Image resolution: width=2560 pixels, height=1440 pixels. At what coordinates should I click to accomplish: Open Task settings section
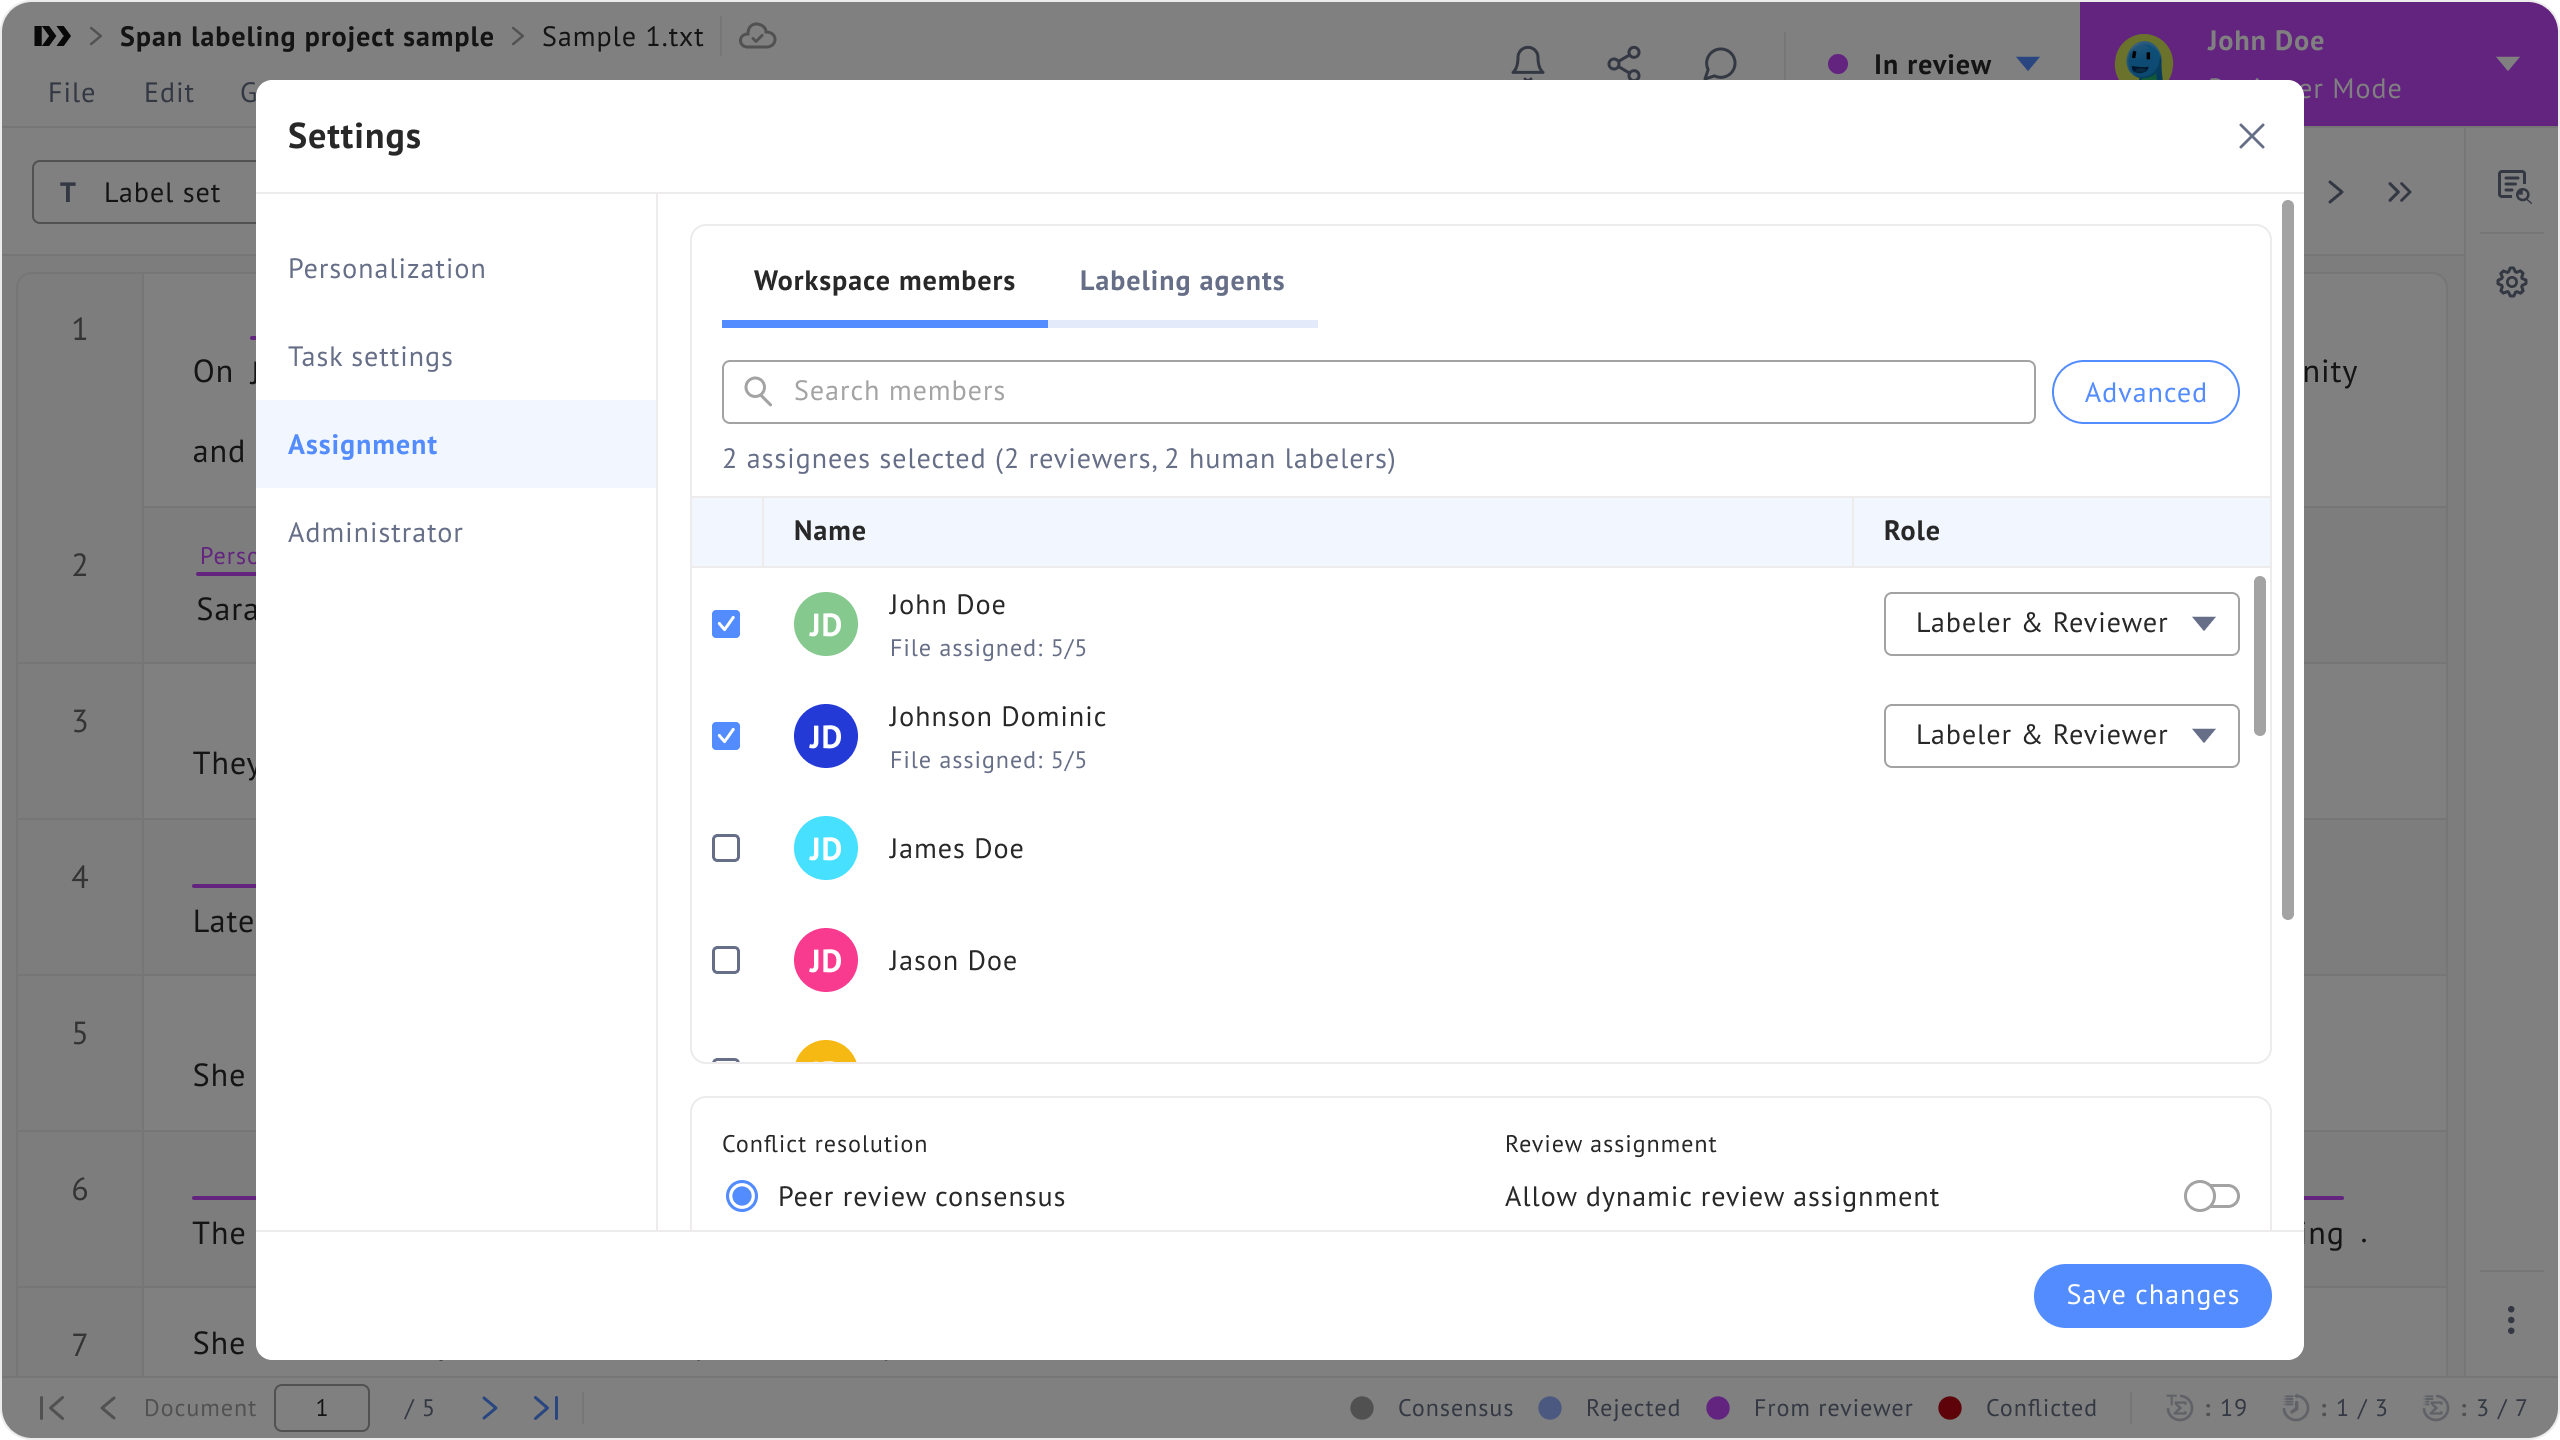pos(370,357)
